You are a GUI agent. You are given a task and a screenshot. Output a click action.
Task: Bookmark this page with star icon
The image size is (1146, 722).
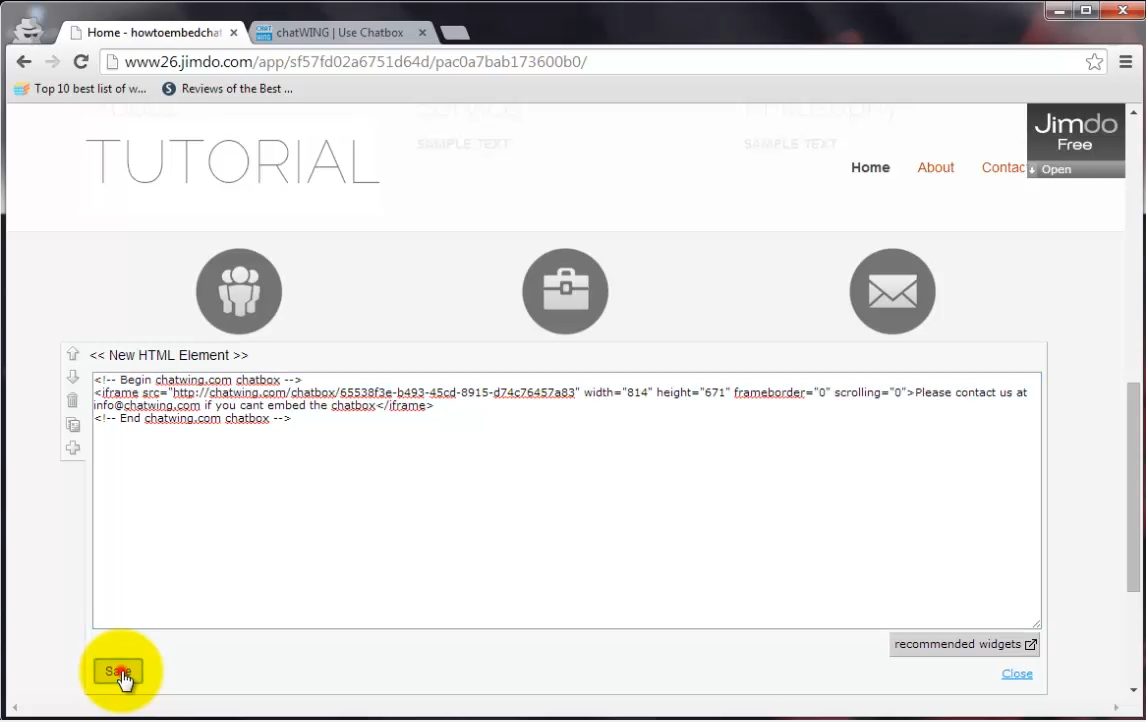1093,62
